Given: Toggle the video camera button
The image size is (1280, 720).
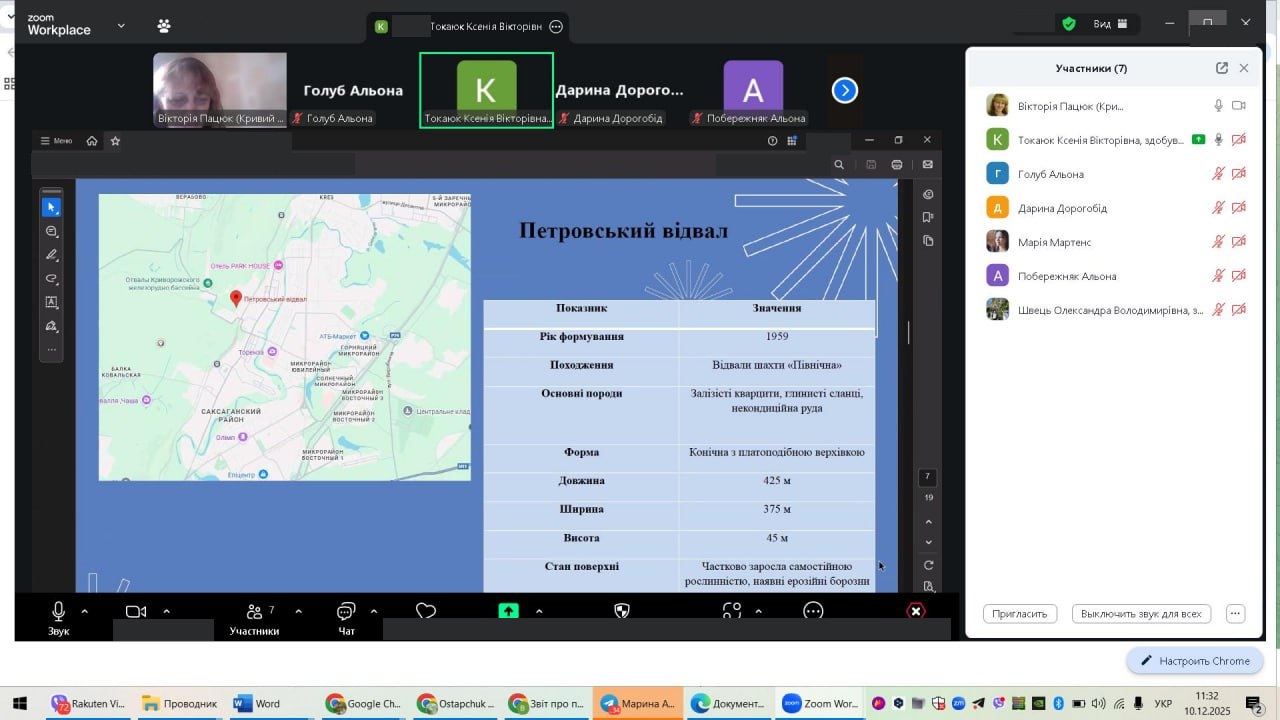Looking at the screenshot, I should click(136, 611).
